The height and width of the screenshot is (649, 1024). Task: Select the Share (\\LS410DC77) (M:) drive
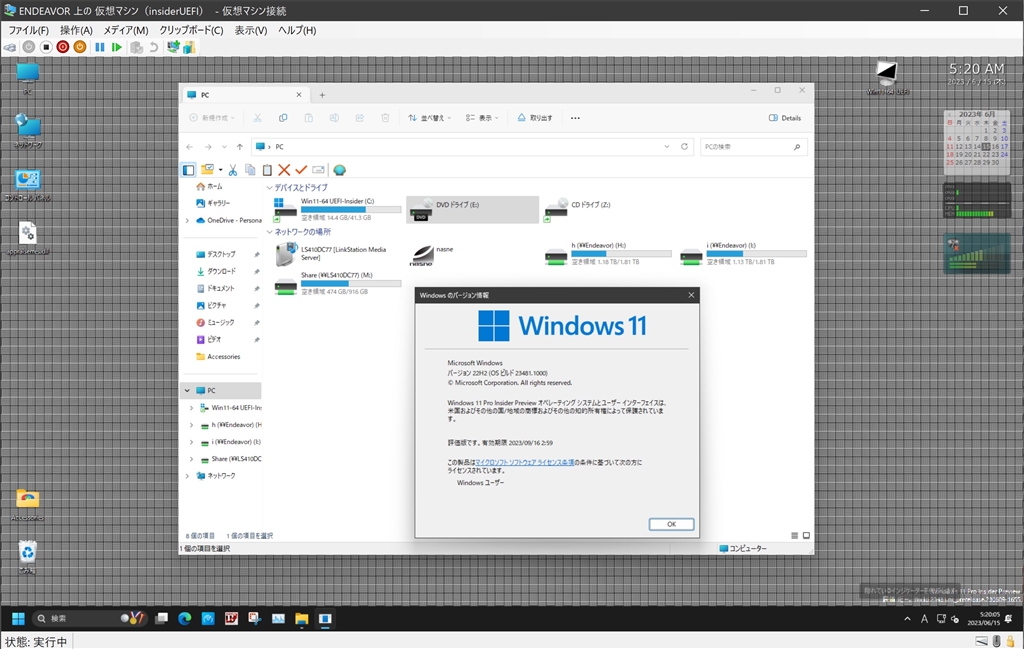(338, 284)
